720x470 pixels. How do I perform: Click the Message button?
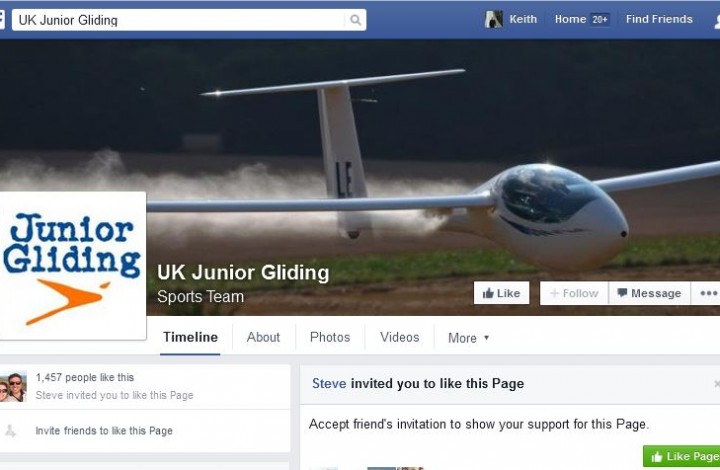tap(650, 293)
